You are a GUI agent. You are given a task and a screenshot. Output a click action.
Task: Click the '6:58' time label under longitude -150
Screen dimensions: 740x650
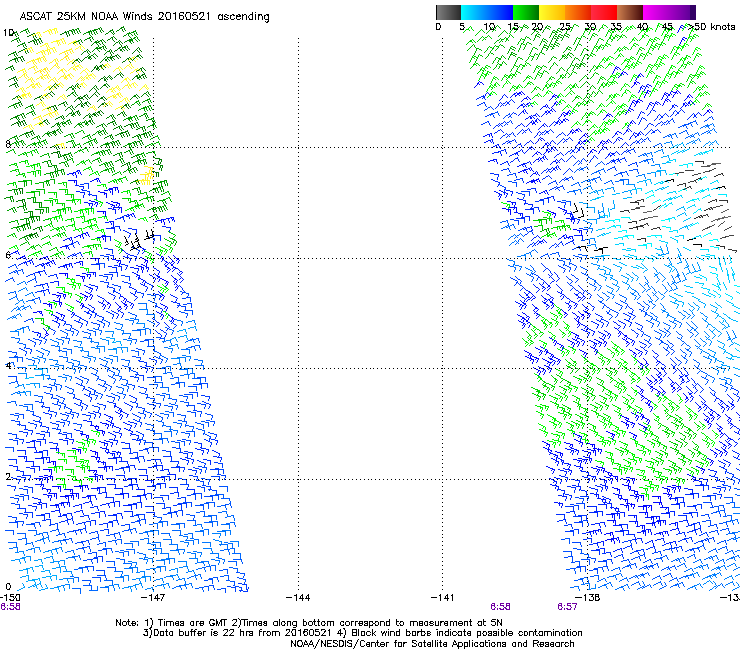click(10, 607)
